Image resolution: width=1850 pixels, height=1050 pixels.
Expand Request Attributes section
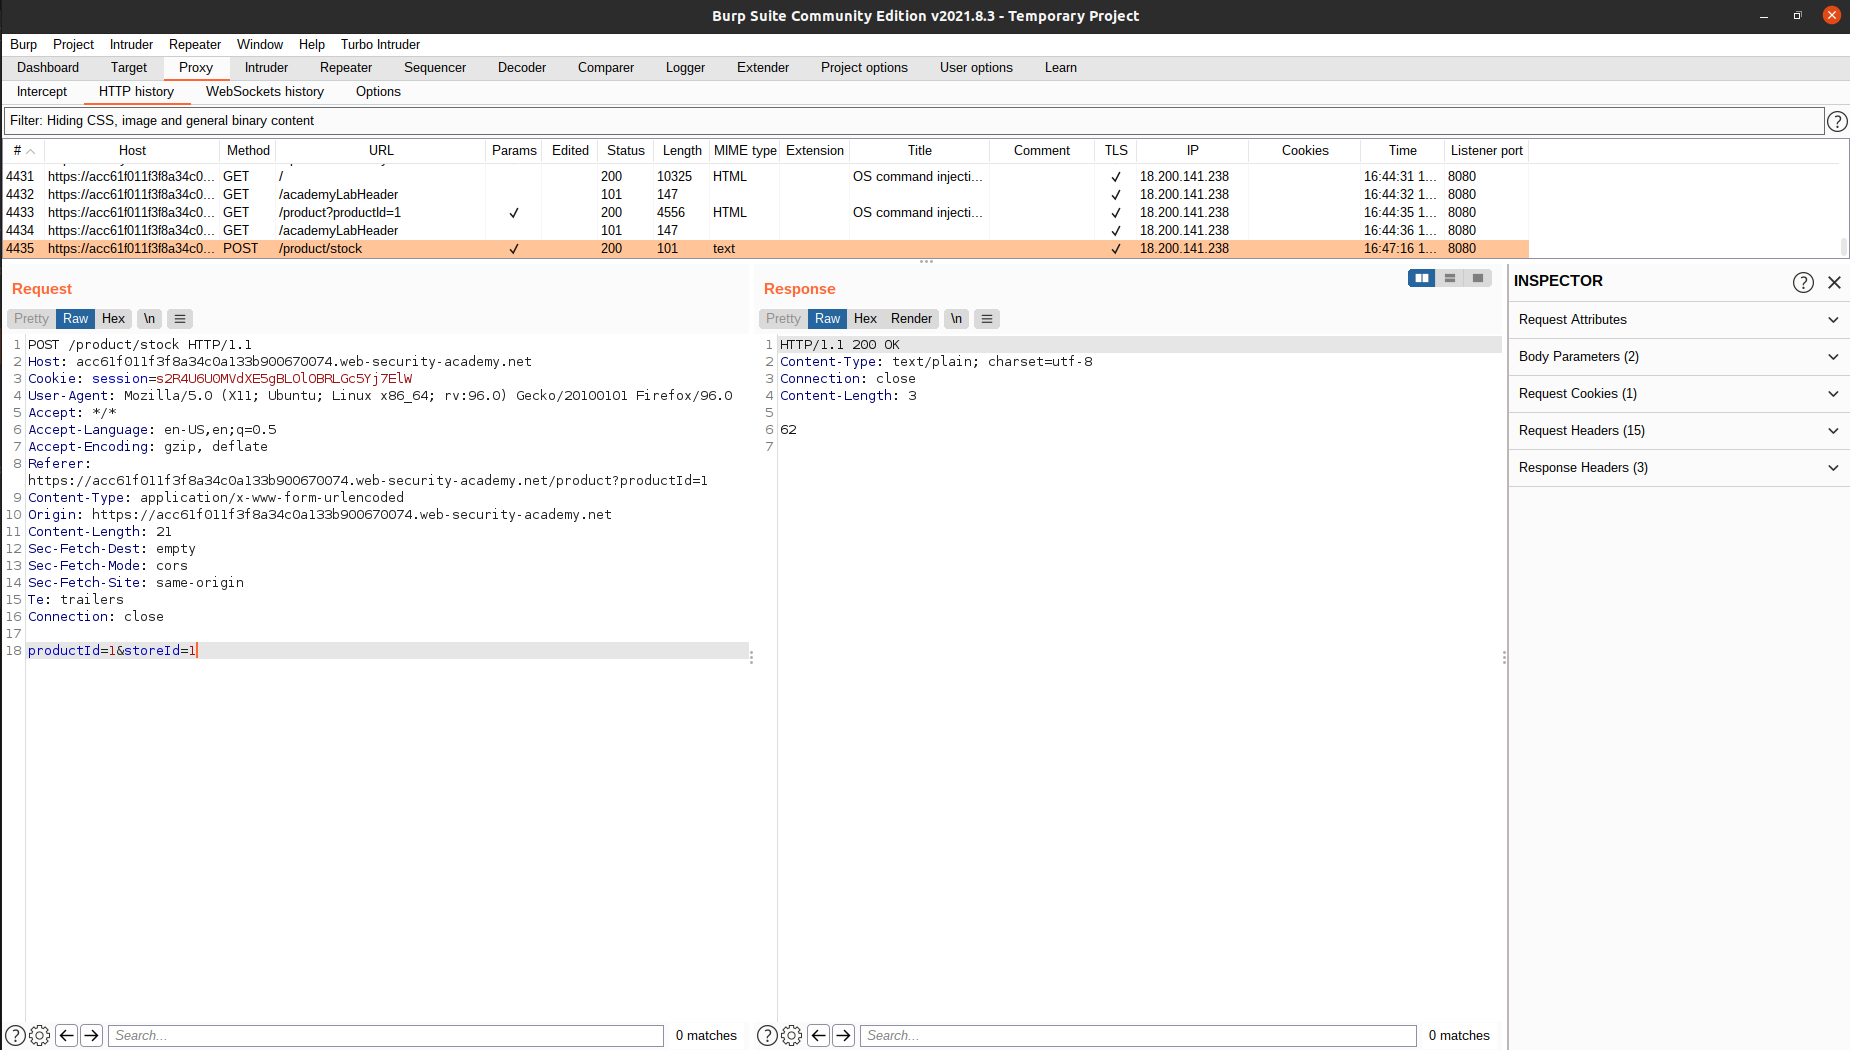tap(1679, 320)
